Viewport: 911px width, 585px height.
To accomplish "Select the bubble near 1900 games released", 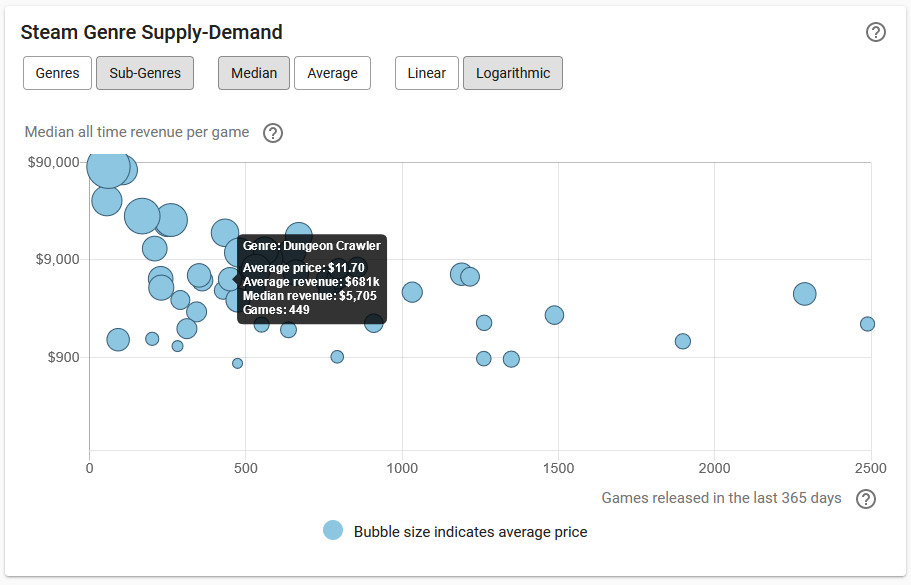I will point(683,342).
